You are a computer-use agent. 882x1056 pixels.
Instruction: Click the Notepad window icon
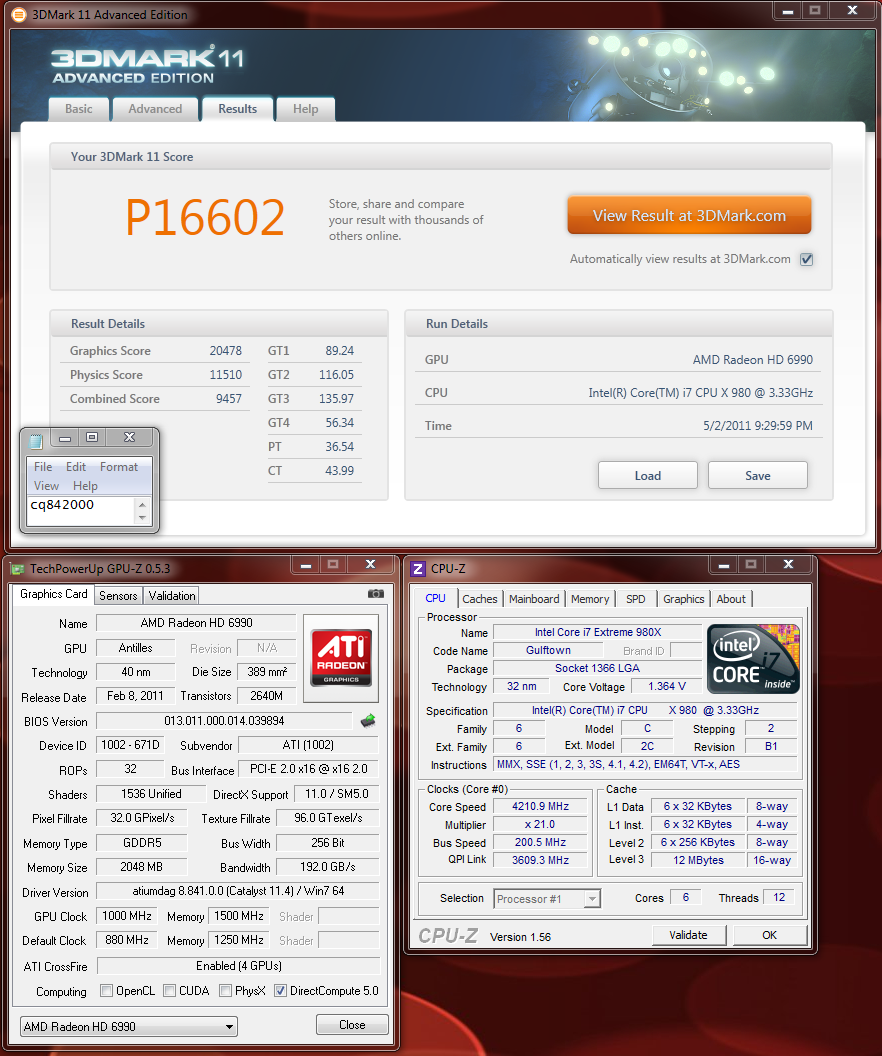37,440
